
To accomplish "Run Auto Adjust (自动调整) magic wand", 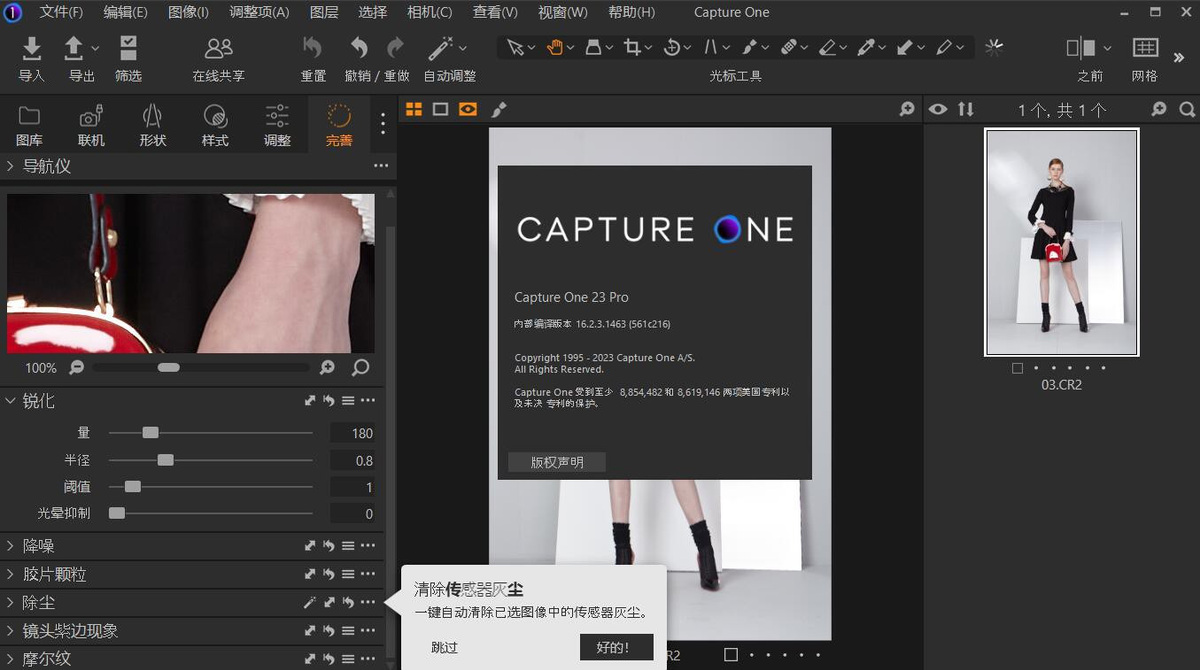I will (441, 47).
